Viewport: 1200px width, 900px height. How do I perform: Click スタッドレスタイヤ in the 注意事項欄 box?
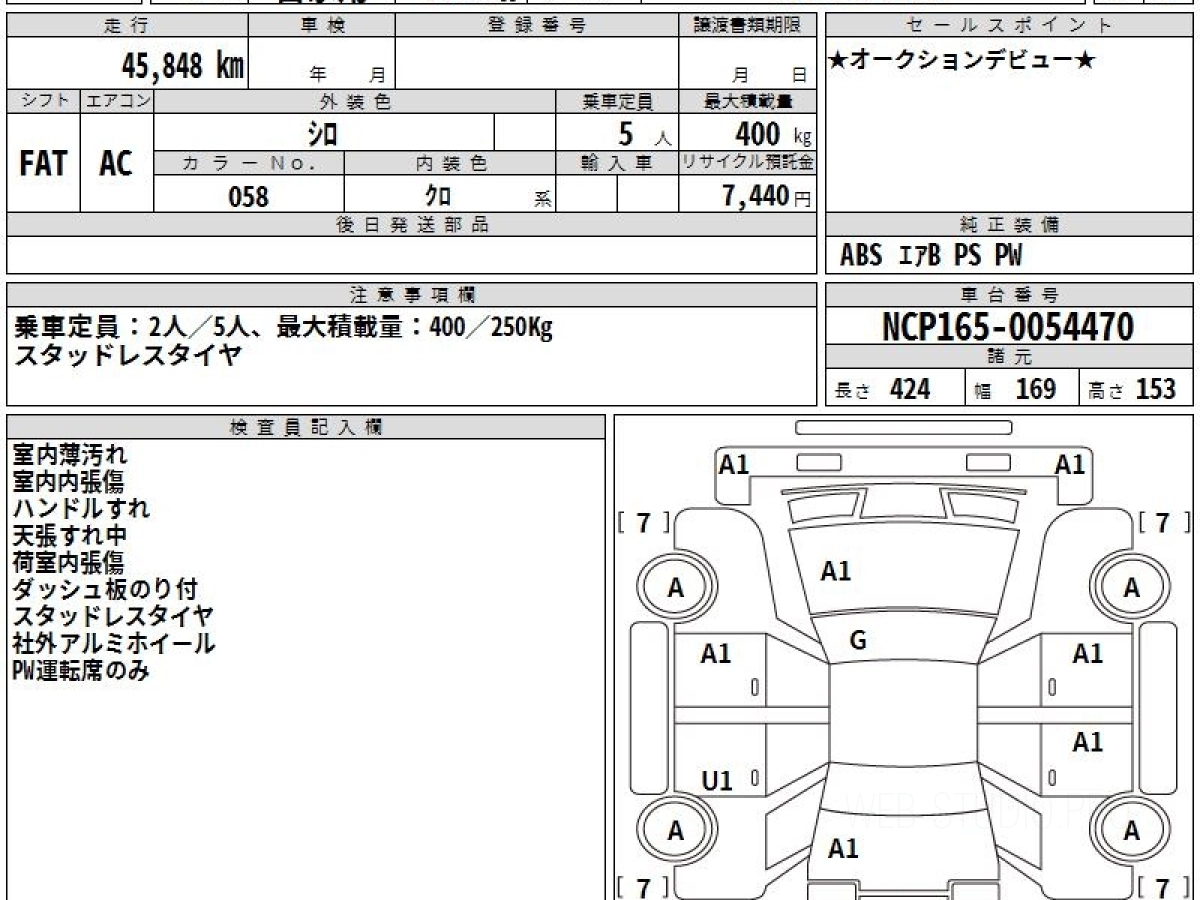coord(127,355)
